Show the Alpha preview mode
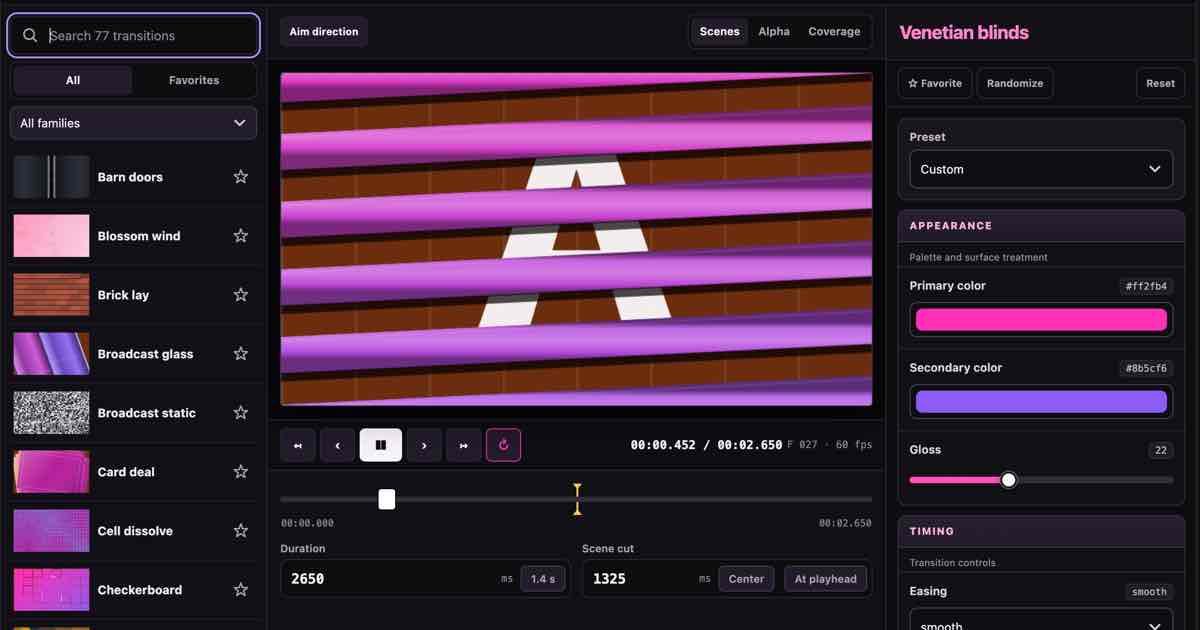This screenshot has width=1200, height=630. click(x=774, y=32)
